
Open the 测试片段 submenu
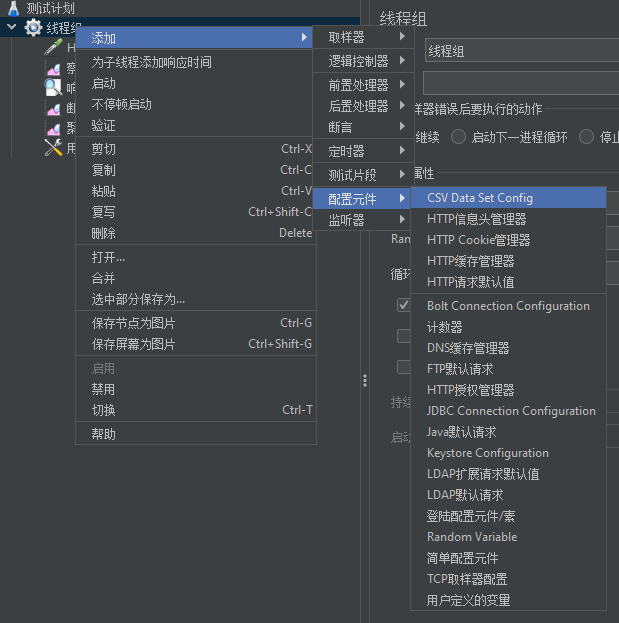point(364,175)
